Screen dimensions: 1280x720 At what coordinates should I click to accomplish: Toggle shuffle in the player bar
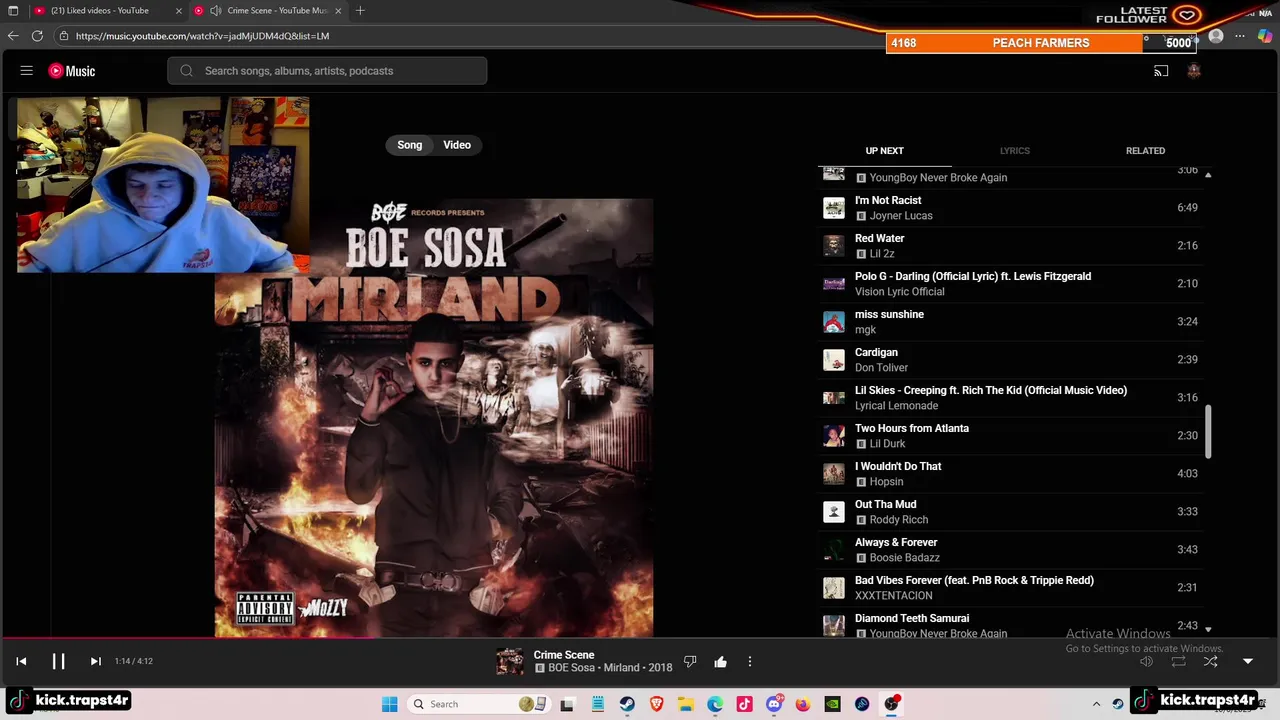[x=1210, y=661]
